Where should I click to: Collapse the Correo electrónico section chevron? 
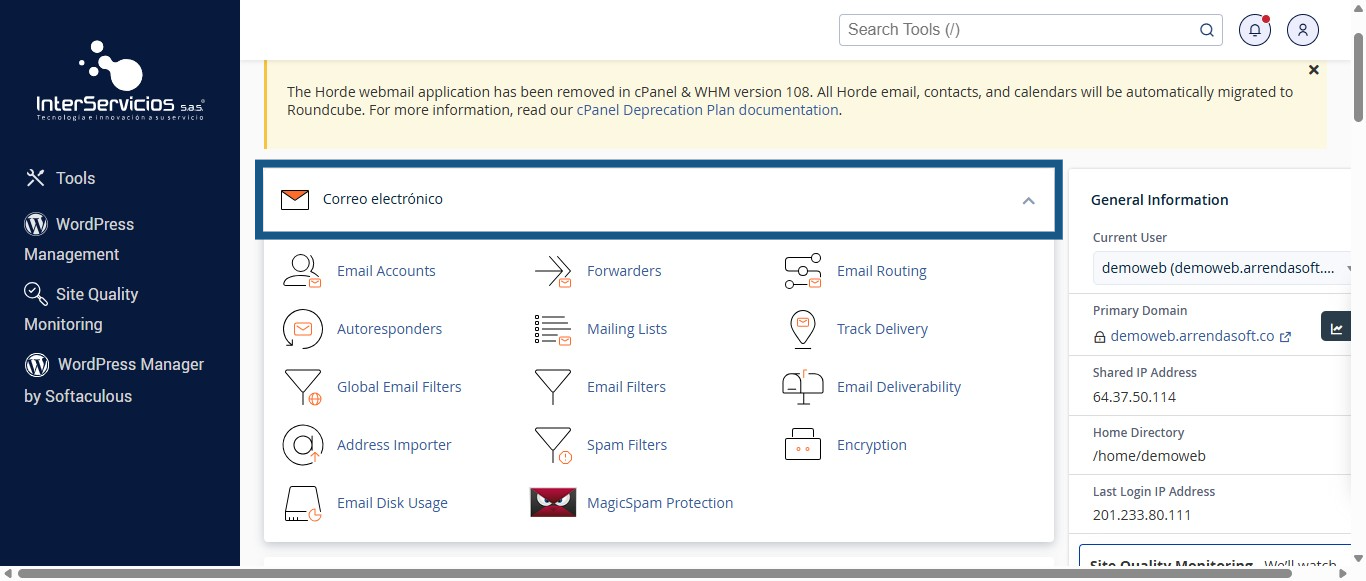[1028, 200]
